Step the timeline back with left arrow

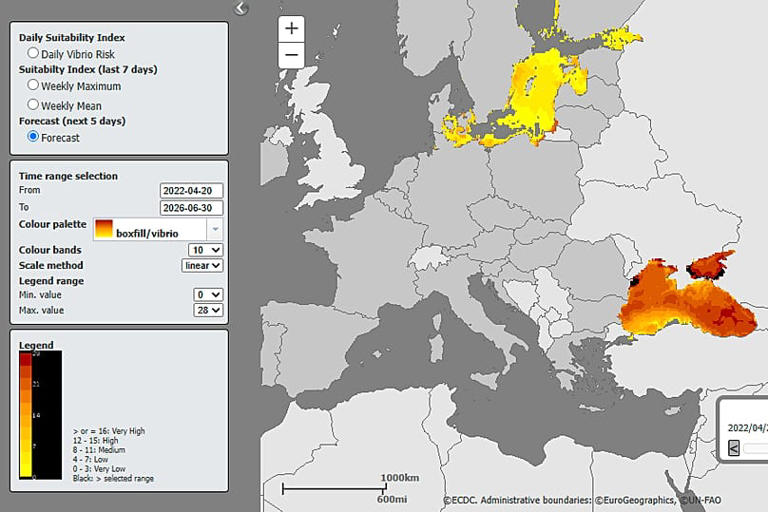point(734,448)
